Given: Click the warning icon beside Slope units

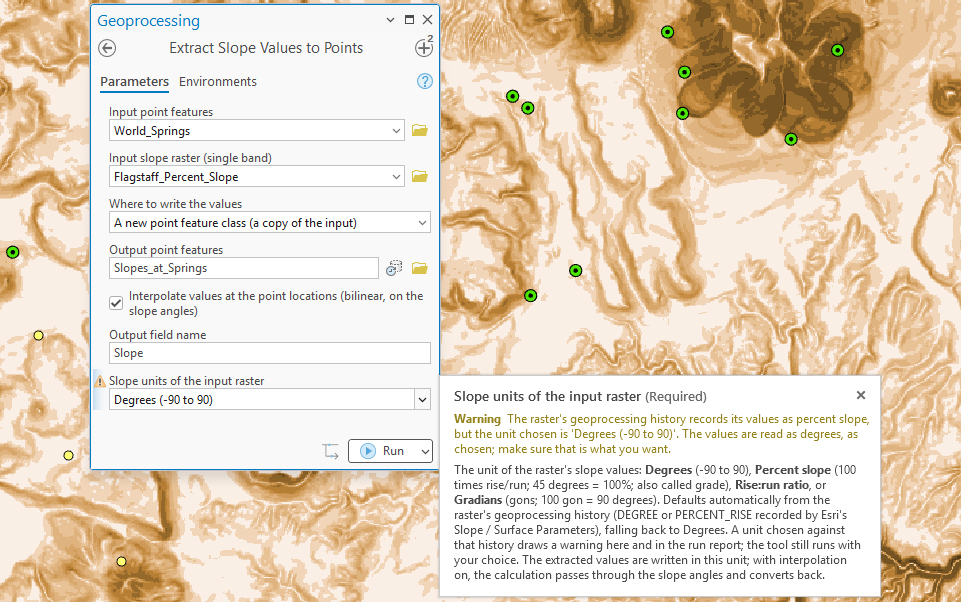Looking at the screenshot, I should click(x=100, y=381).
